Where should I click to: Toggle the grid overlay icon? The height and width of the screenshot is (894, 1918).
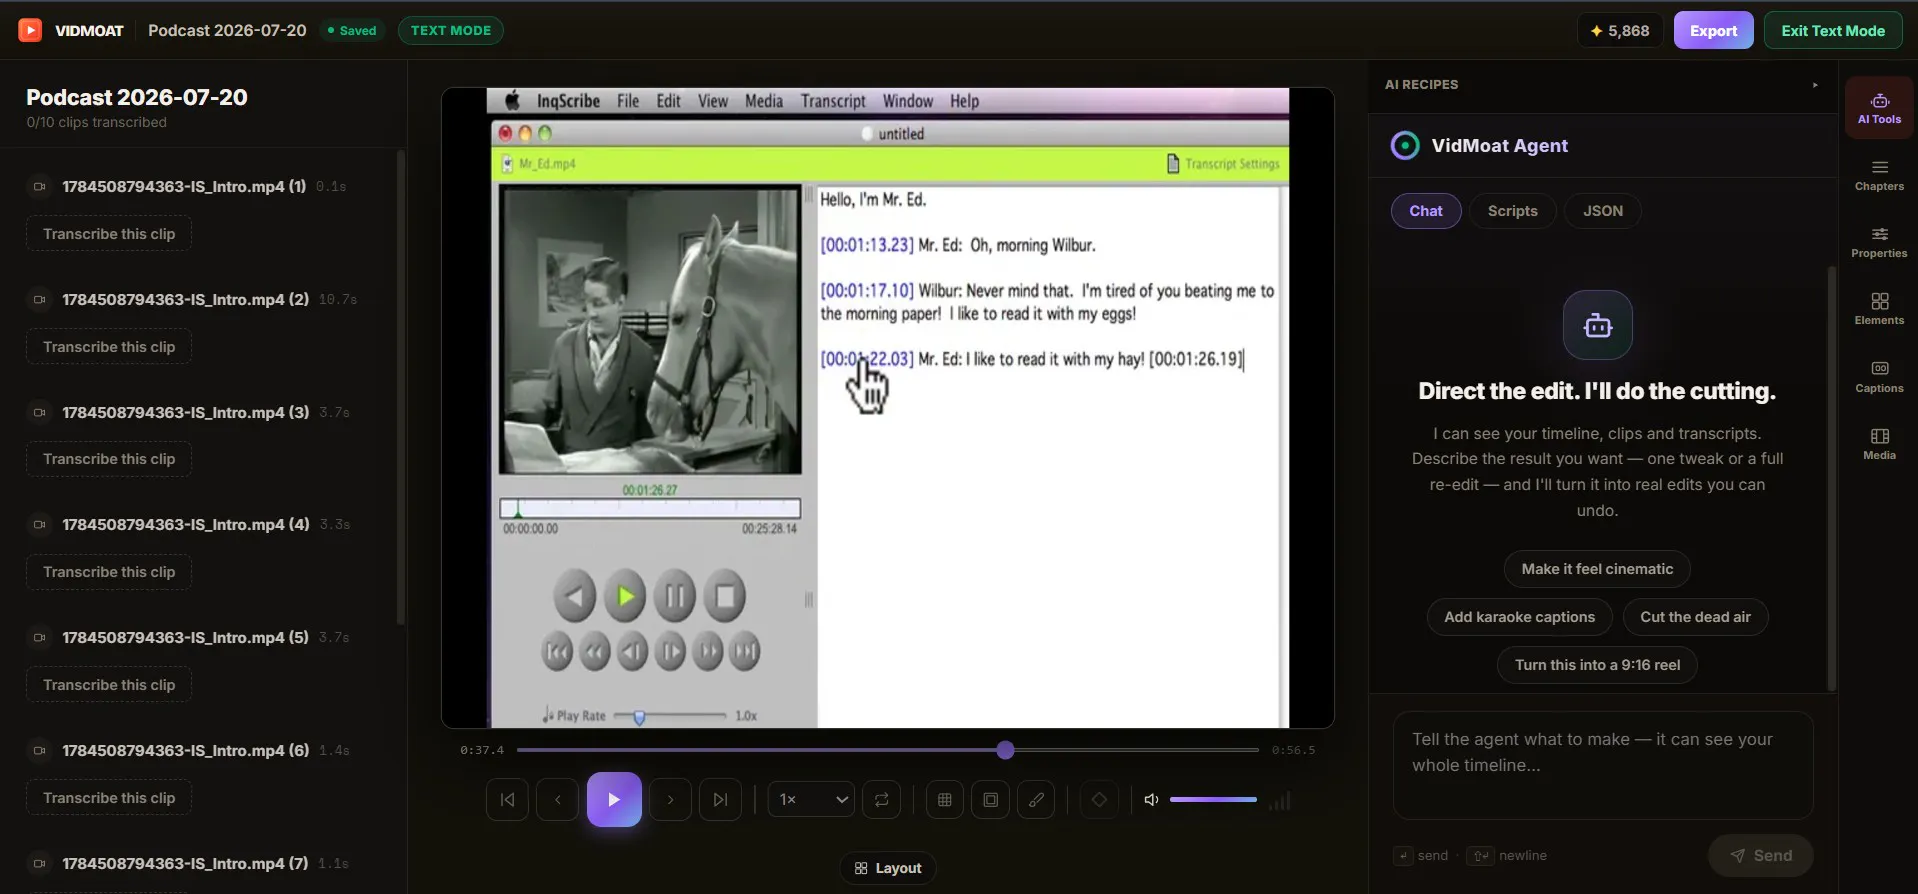tap(944, 800)
